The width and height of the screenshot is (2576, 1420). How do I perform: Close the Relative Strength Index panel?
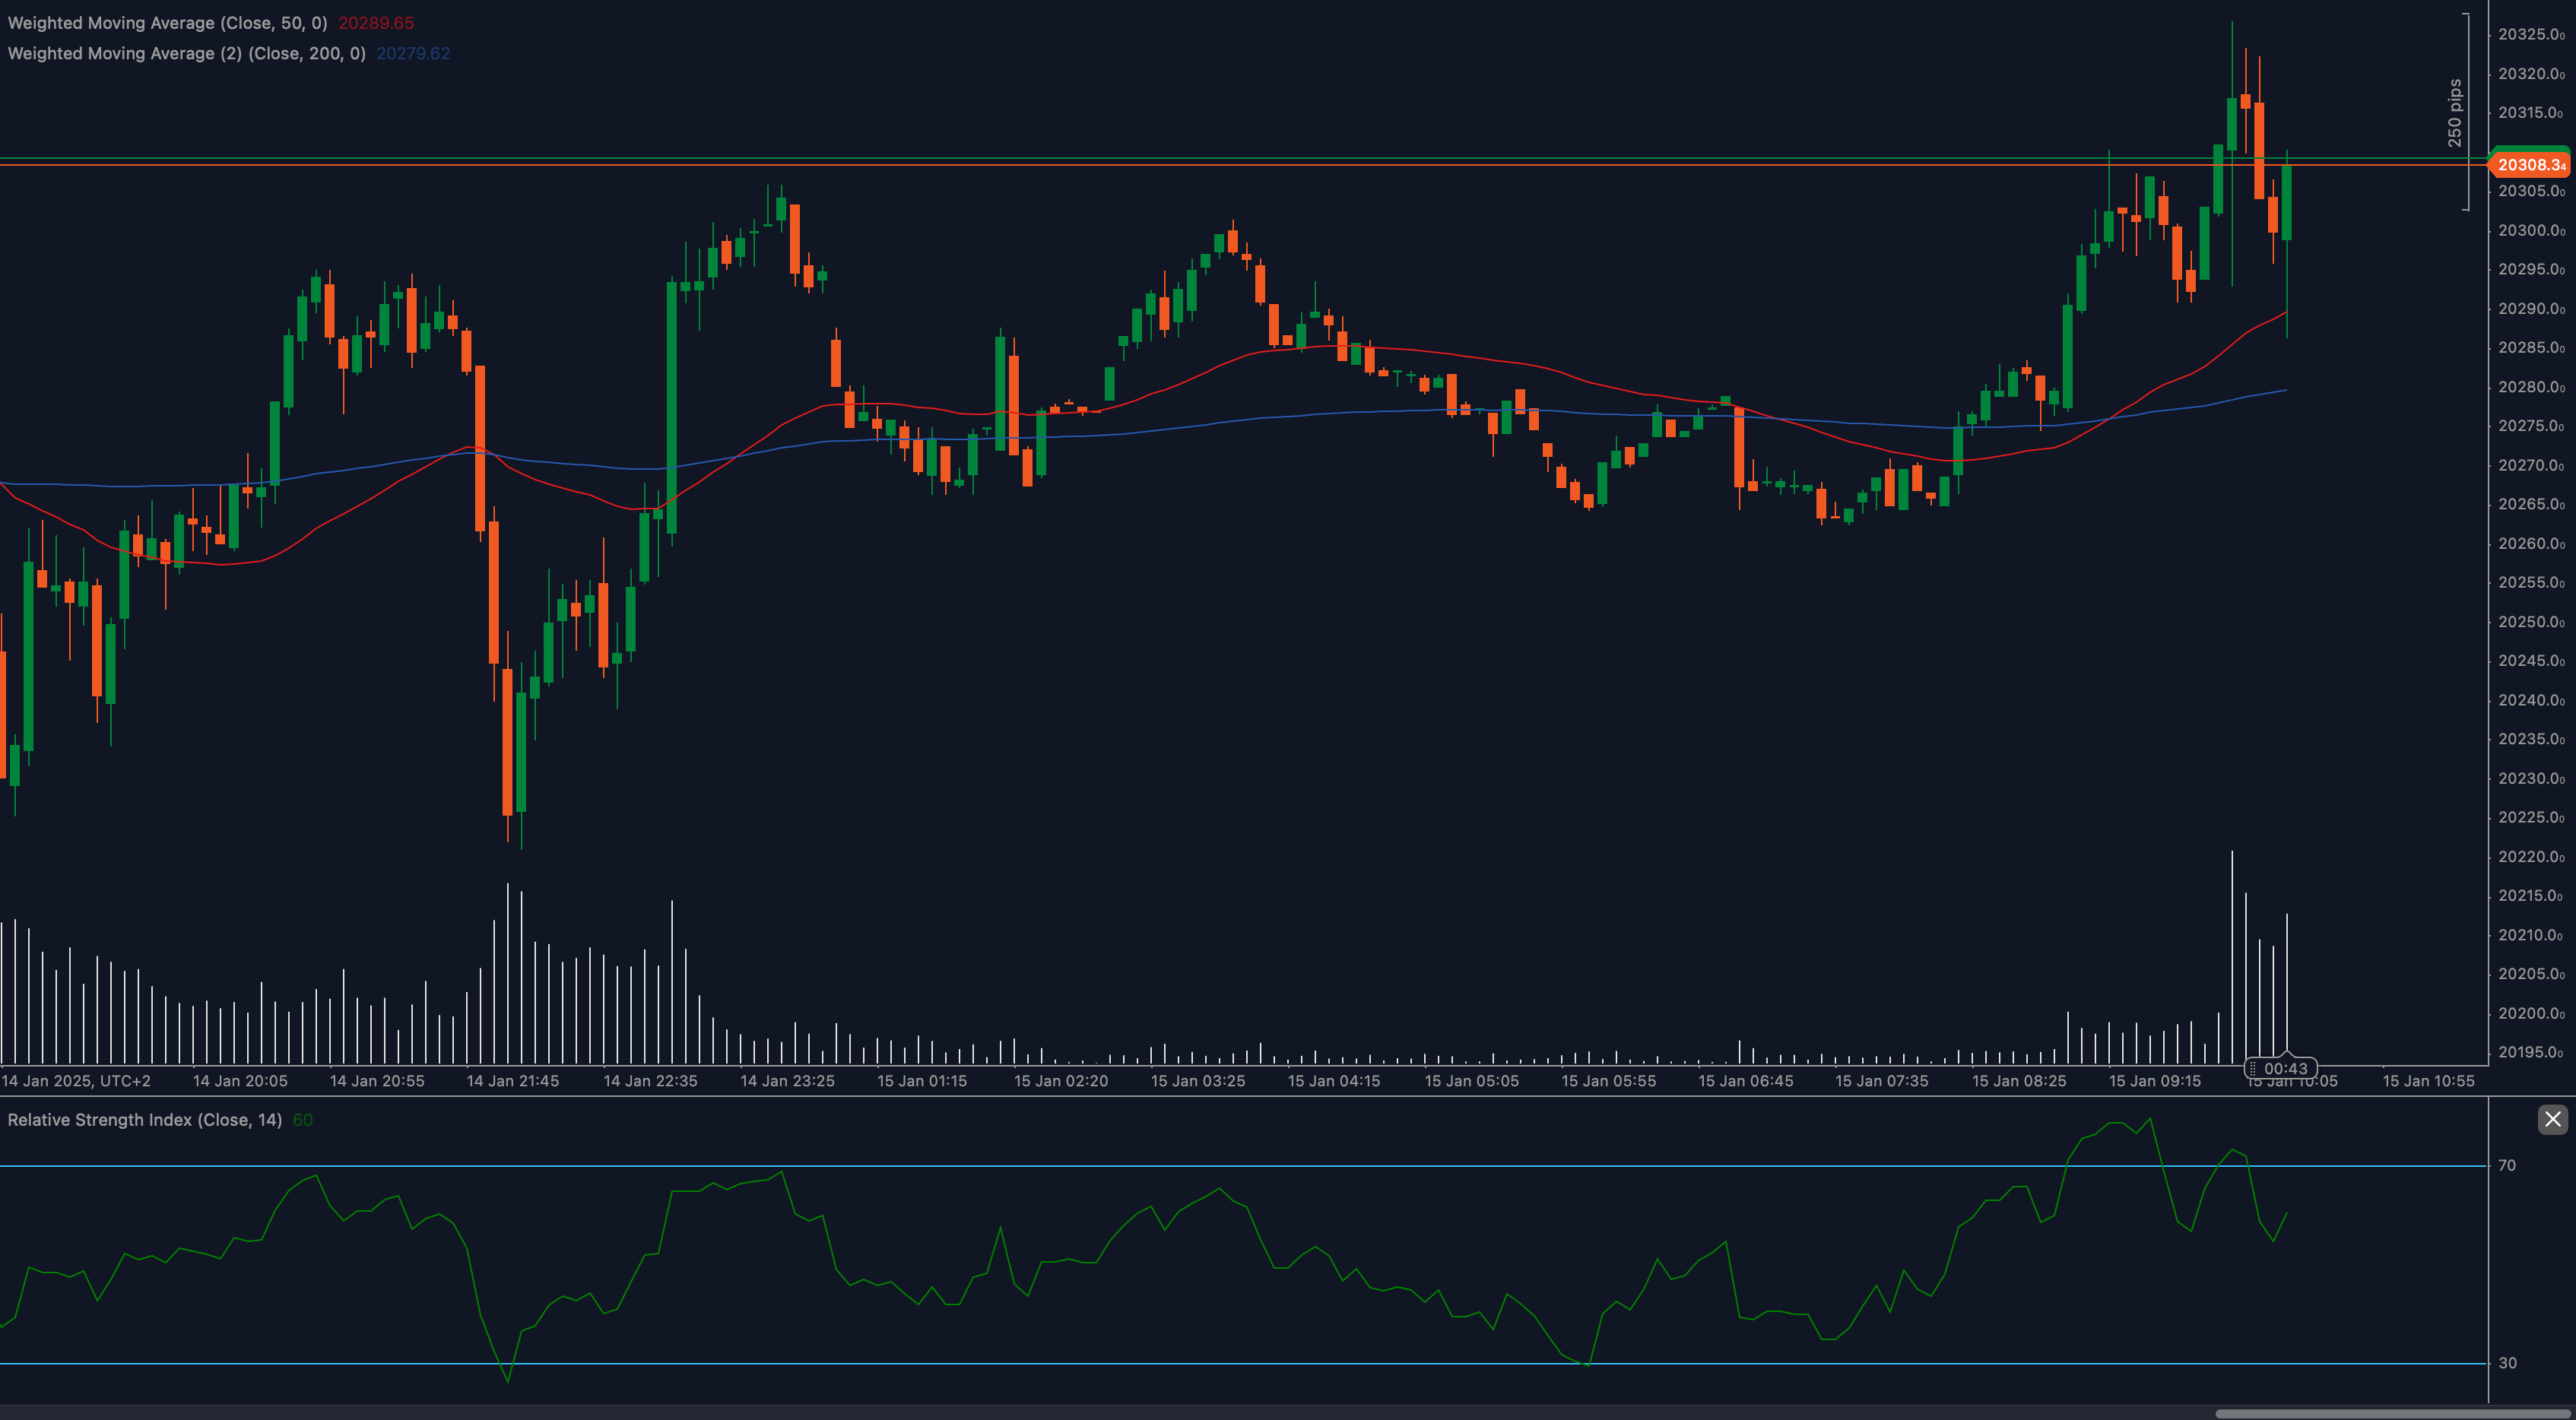2552,1118
